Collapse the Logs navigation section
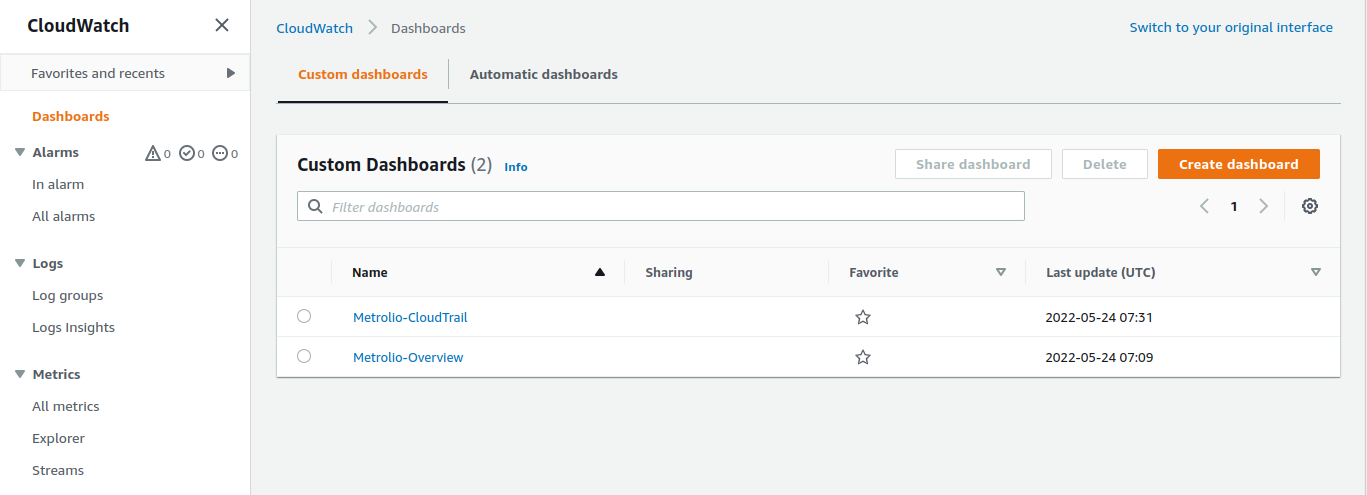Viewport: 1367px width, 495px height. click(20, 264)
